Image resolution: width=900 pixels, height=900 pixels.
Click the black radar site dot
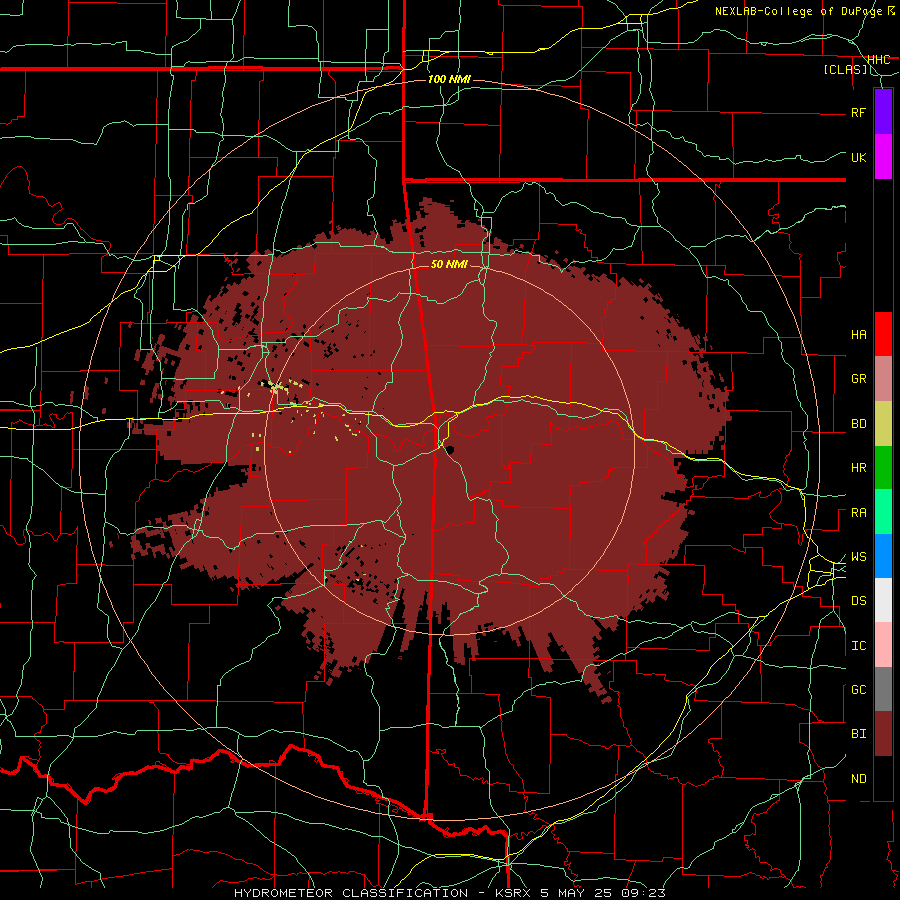(x=451, y=450)
